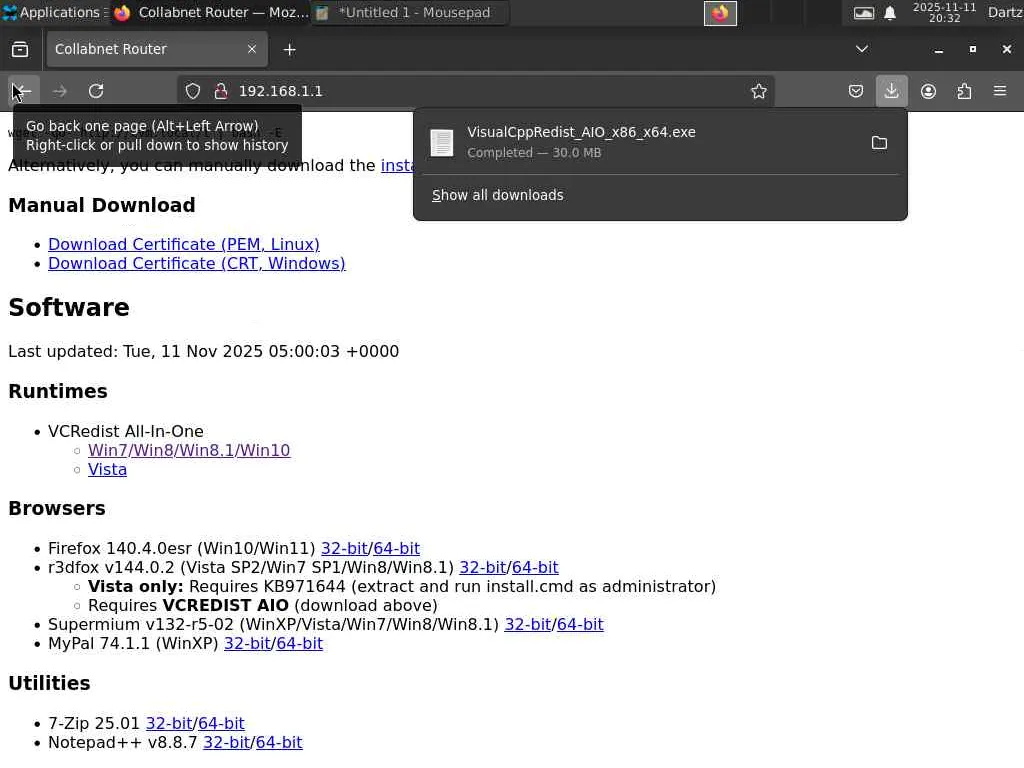Click the network status tray icon

coord(863,13)
